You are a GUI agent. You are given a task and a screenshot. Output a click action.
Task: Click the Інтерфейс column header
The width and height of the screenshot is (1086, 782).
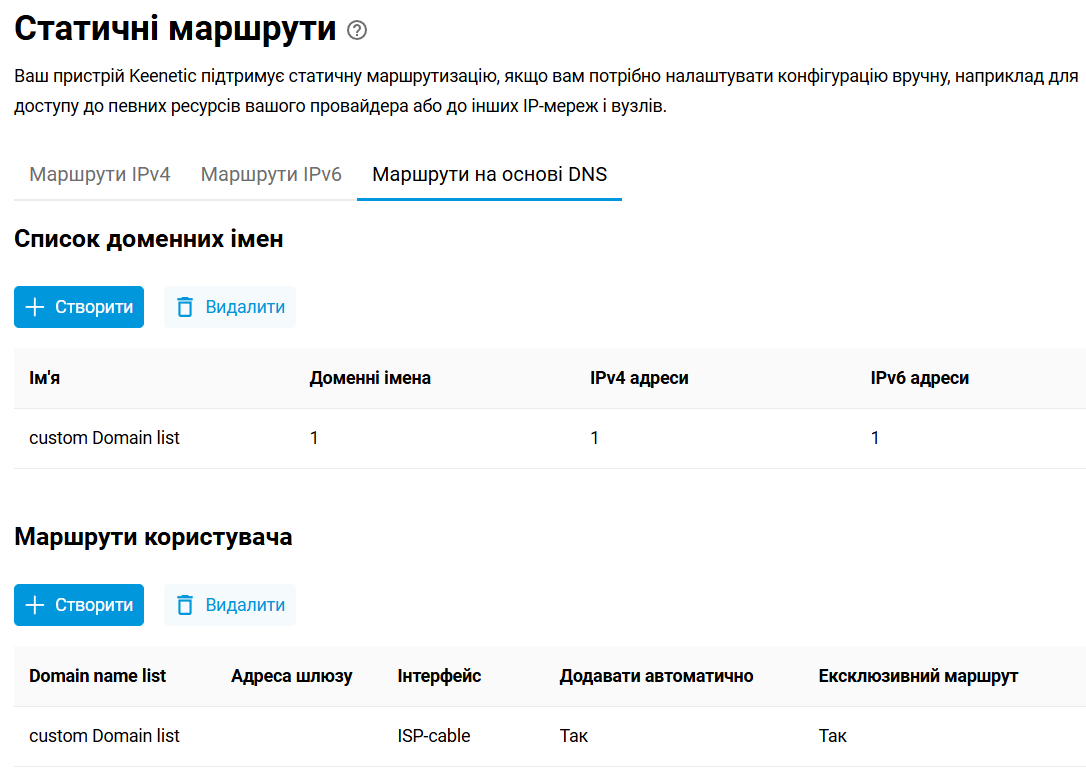[439, 676]
